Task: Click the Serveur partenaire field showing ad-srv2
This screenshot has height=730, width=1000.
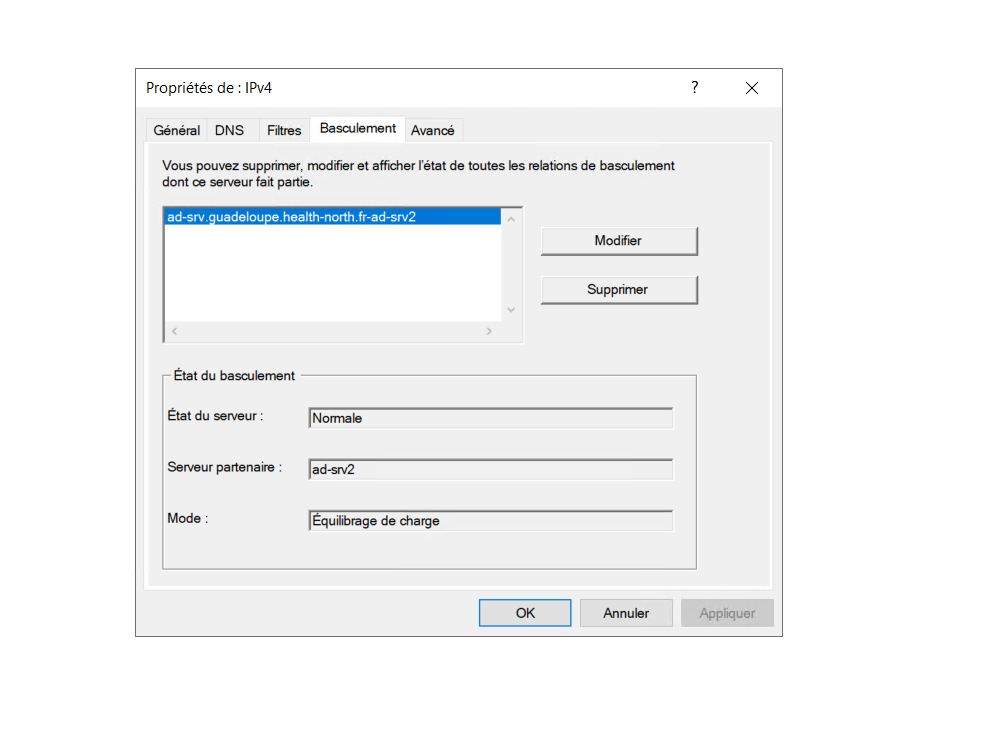Action: [x=490, y=469]
